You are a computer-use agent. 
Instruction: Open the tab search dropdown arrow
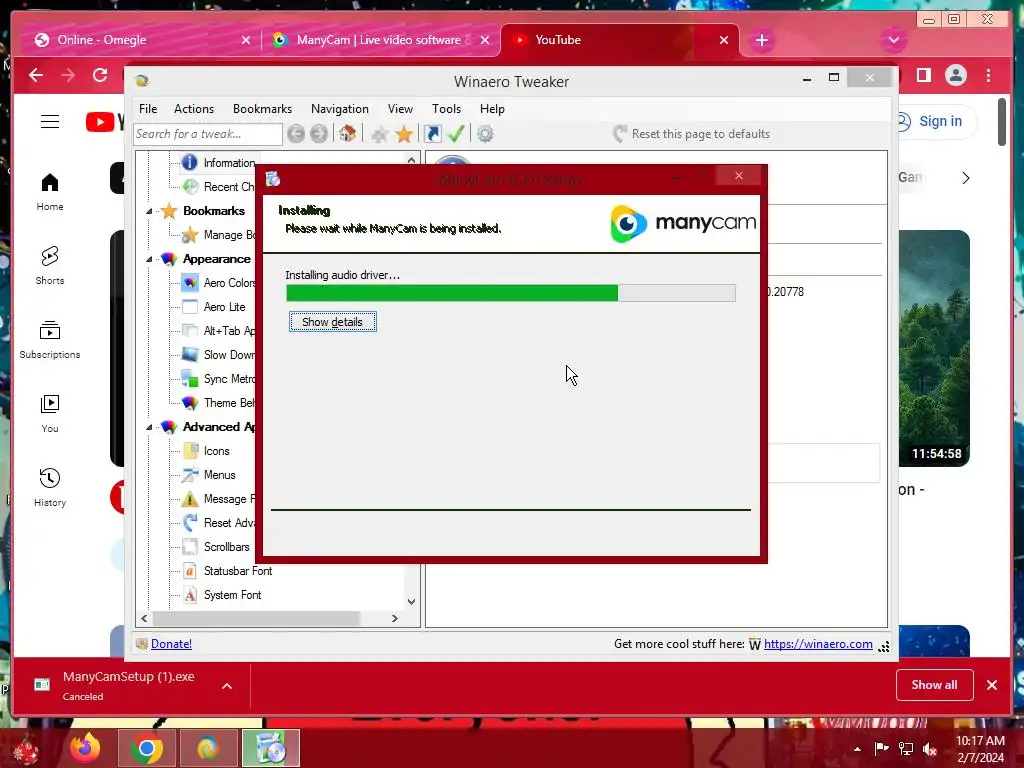pyautogui.click(x=894, y=40)
